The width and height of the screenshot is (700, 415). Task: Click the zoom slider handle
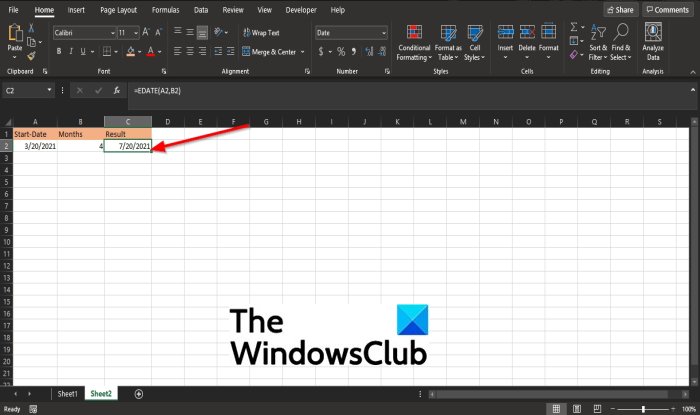tap(643, 409)
